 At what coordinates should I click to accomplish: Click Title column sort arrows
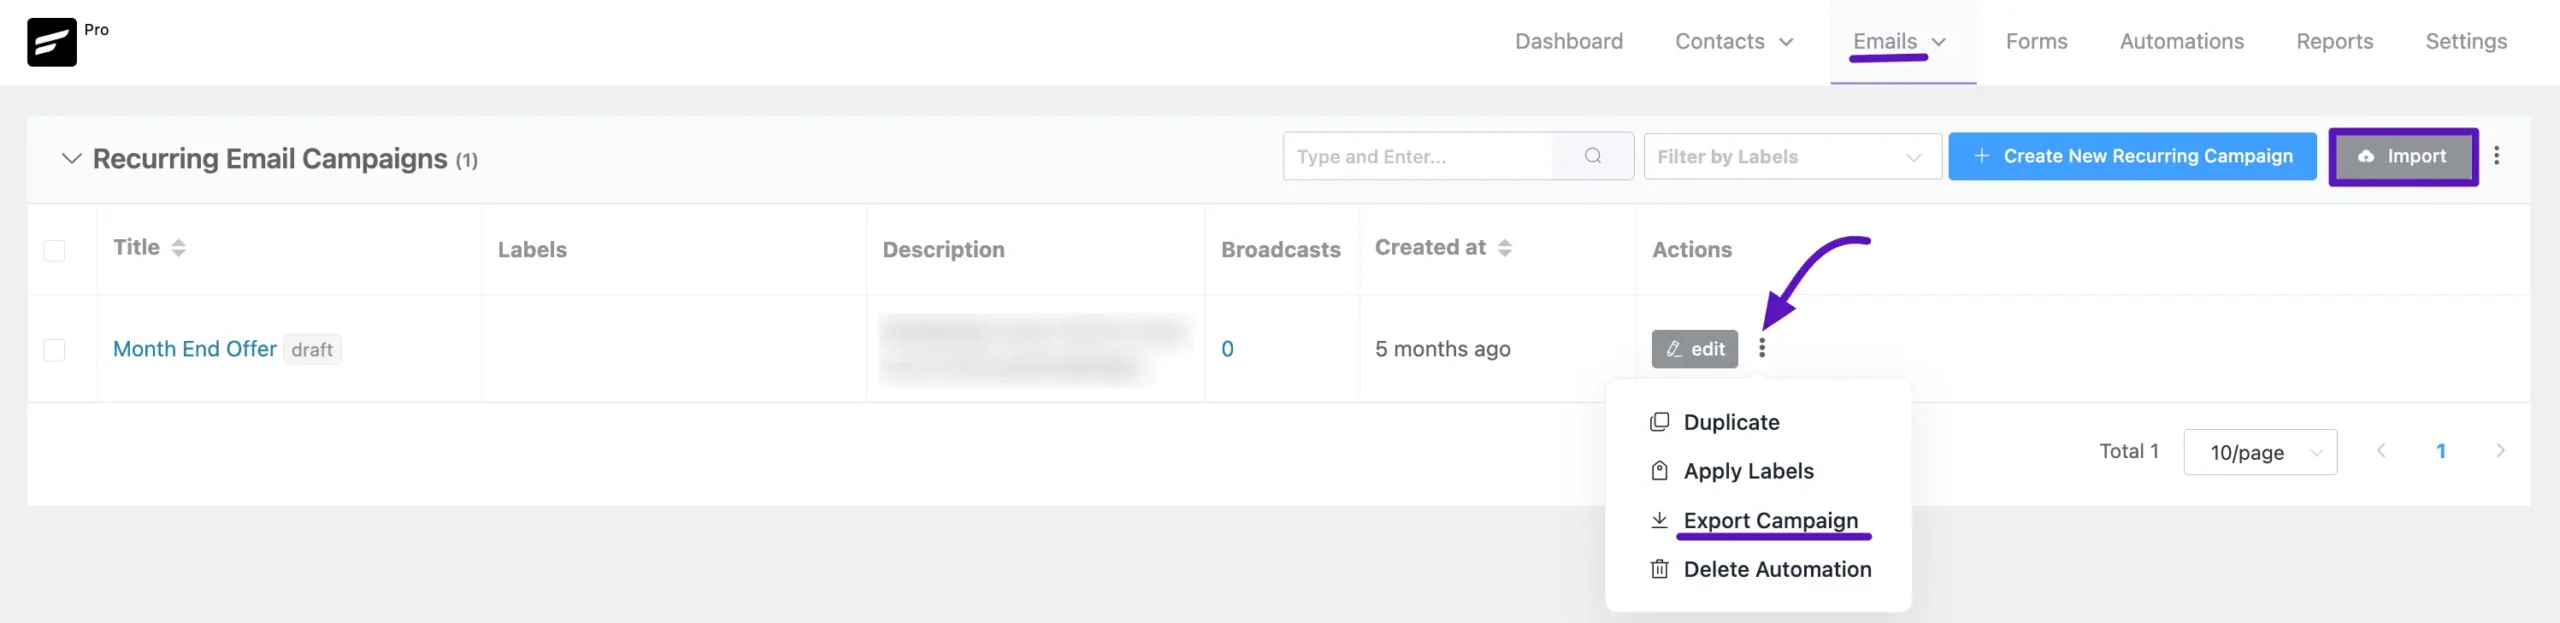tap(178, 248)
